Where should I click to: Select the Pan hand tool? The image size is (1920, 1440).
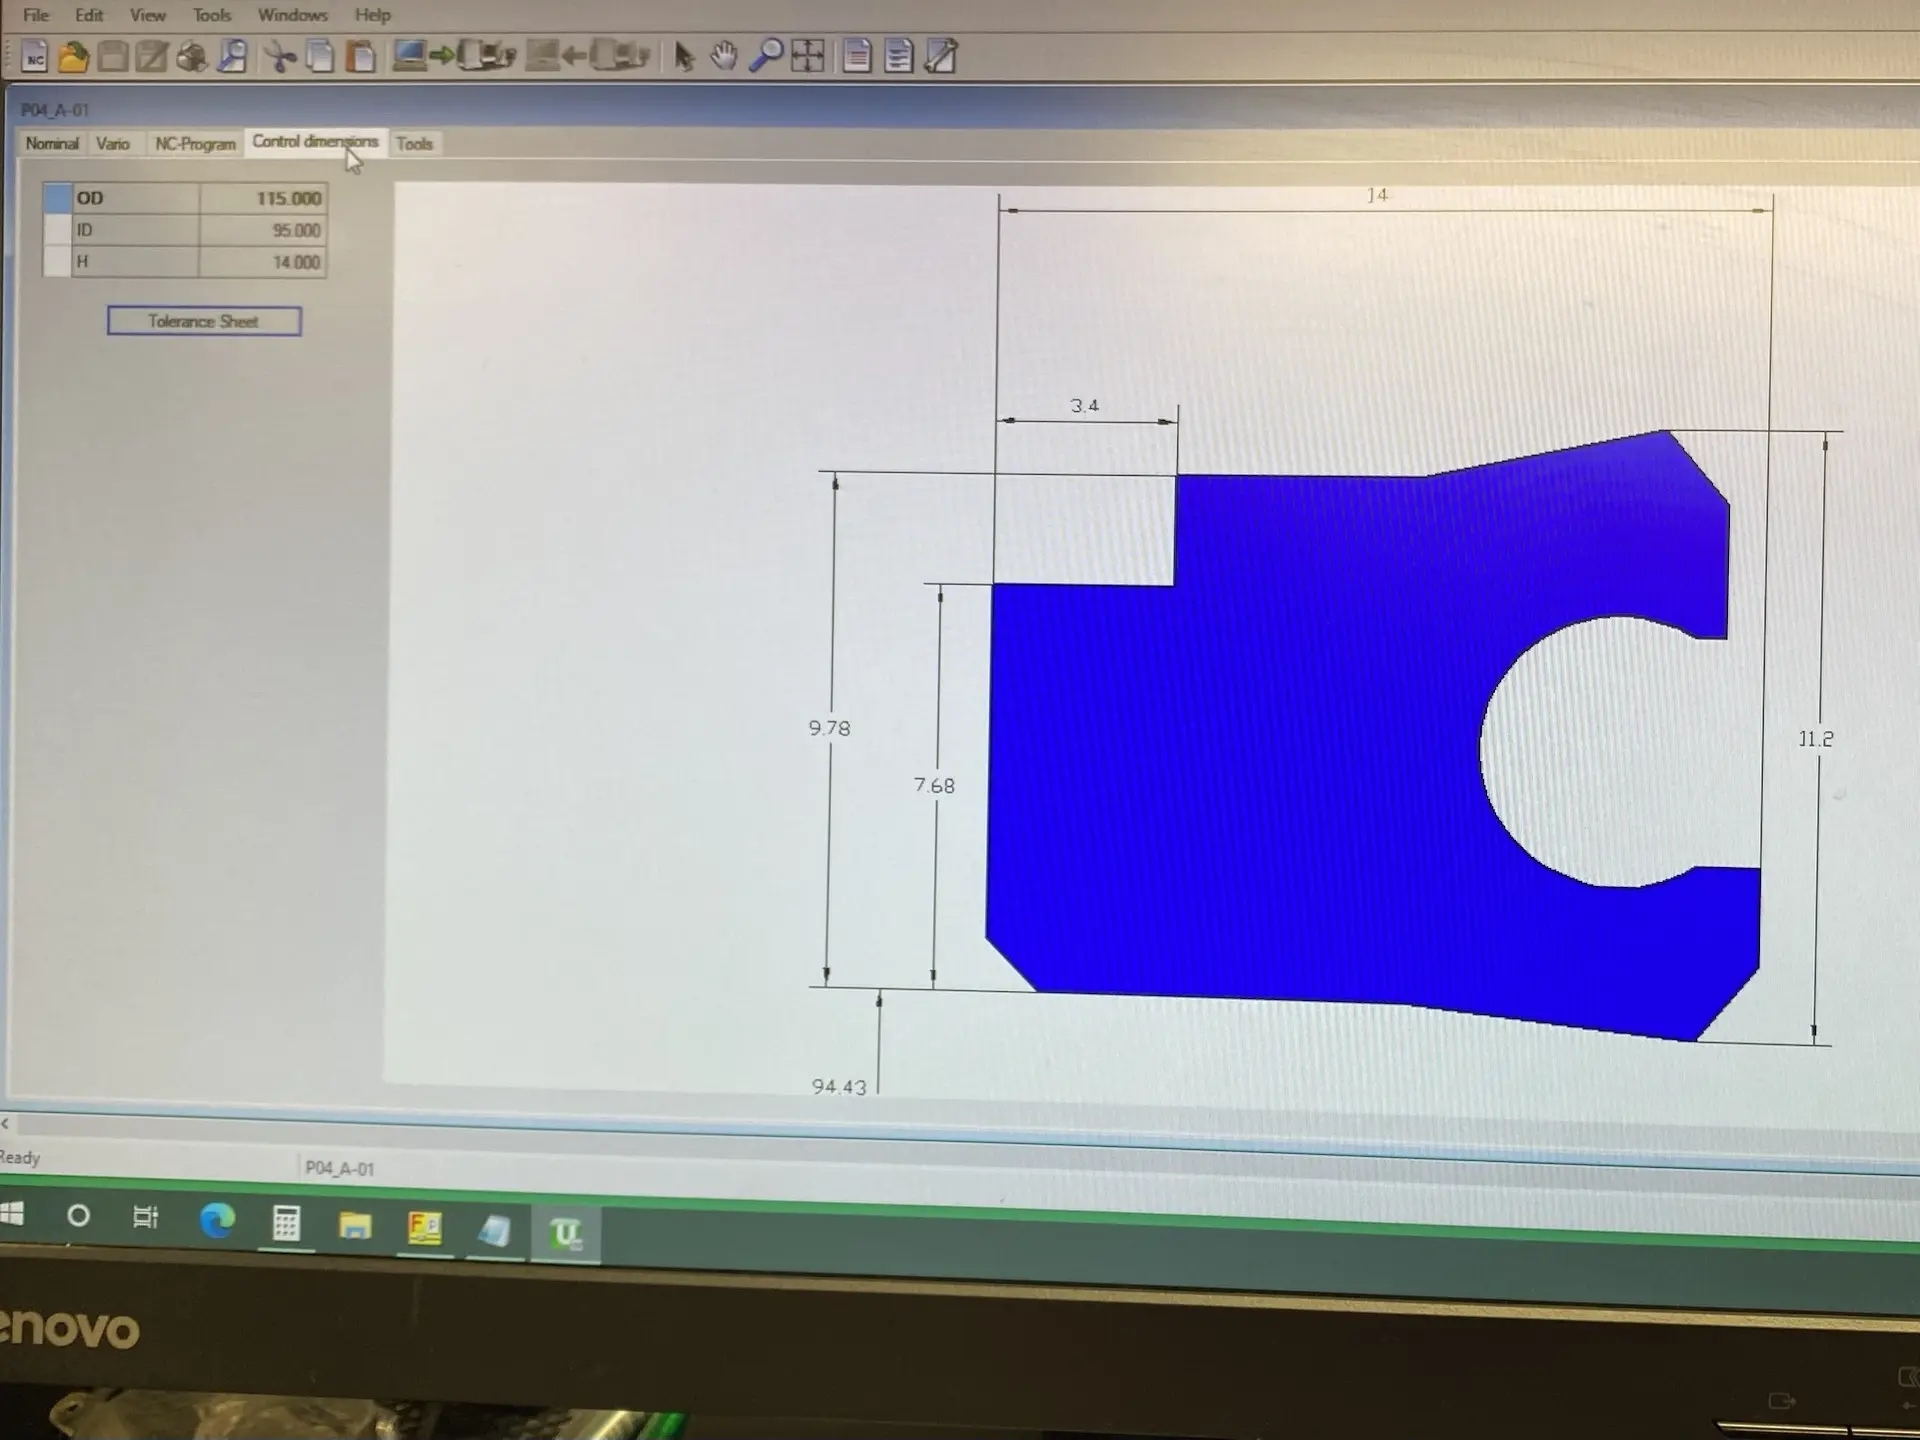(723, 56)
